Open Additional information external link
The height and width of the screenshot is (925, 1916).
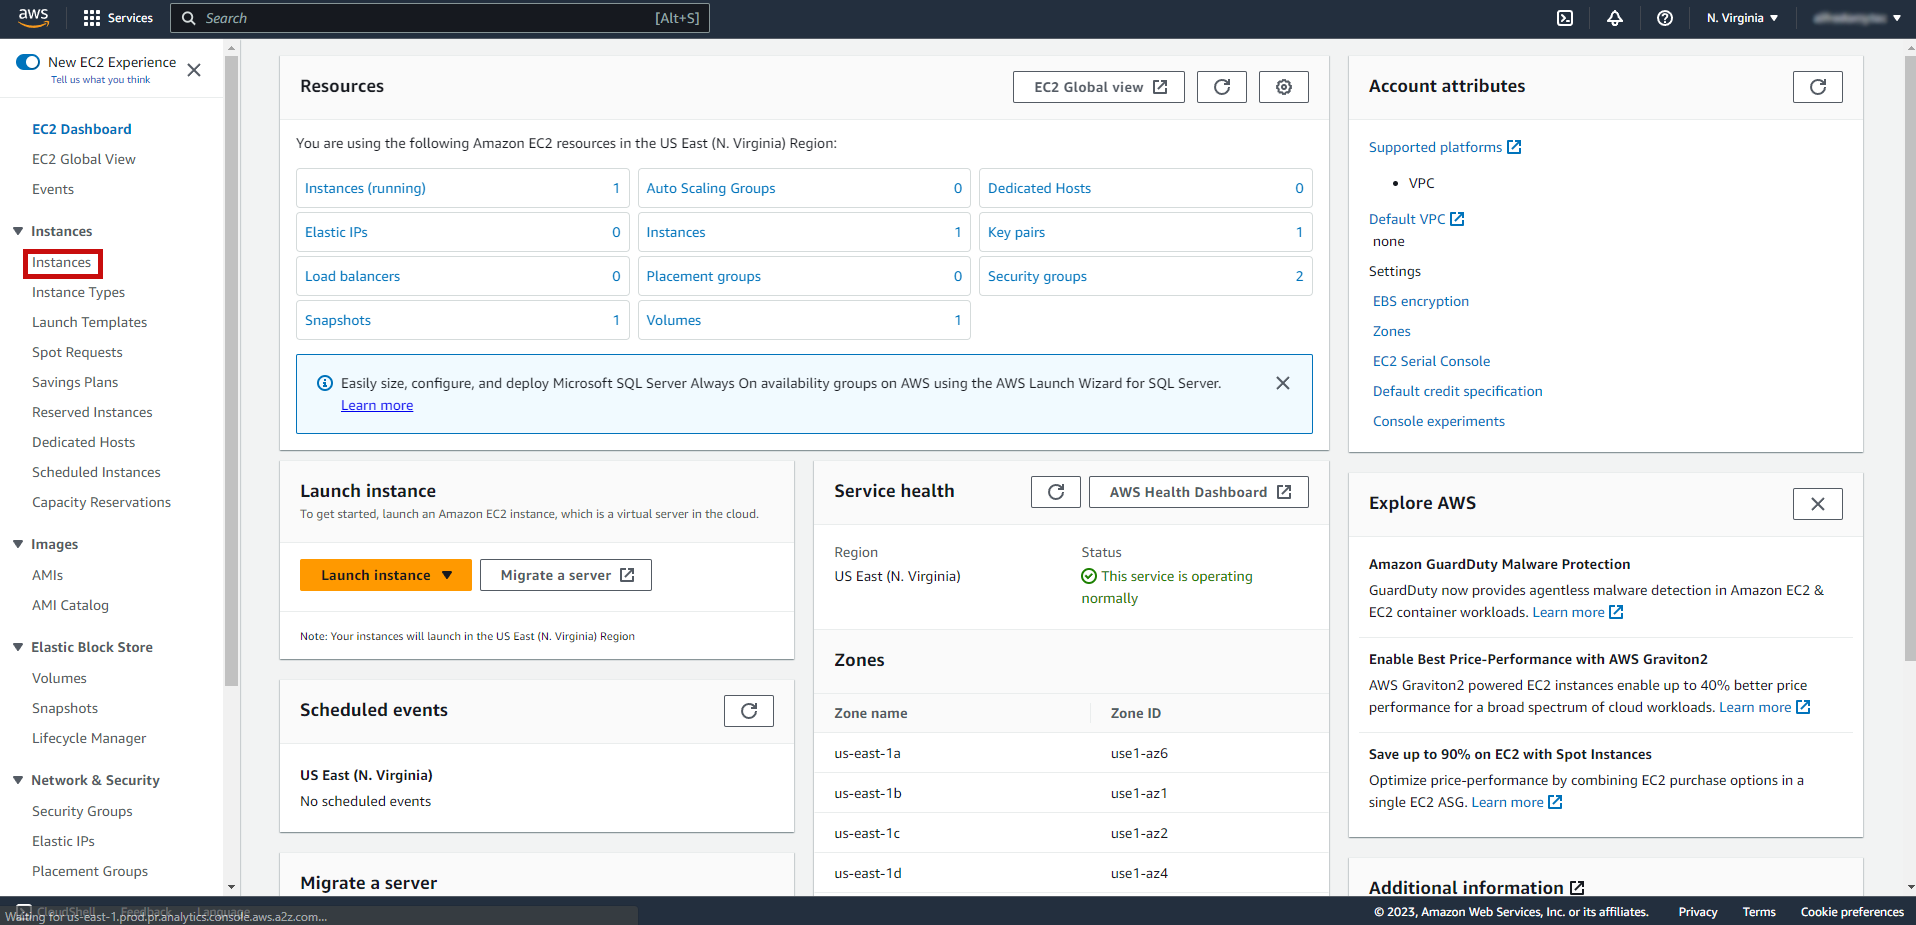pyautogui.click(x=1476, y=888)
